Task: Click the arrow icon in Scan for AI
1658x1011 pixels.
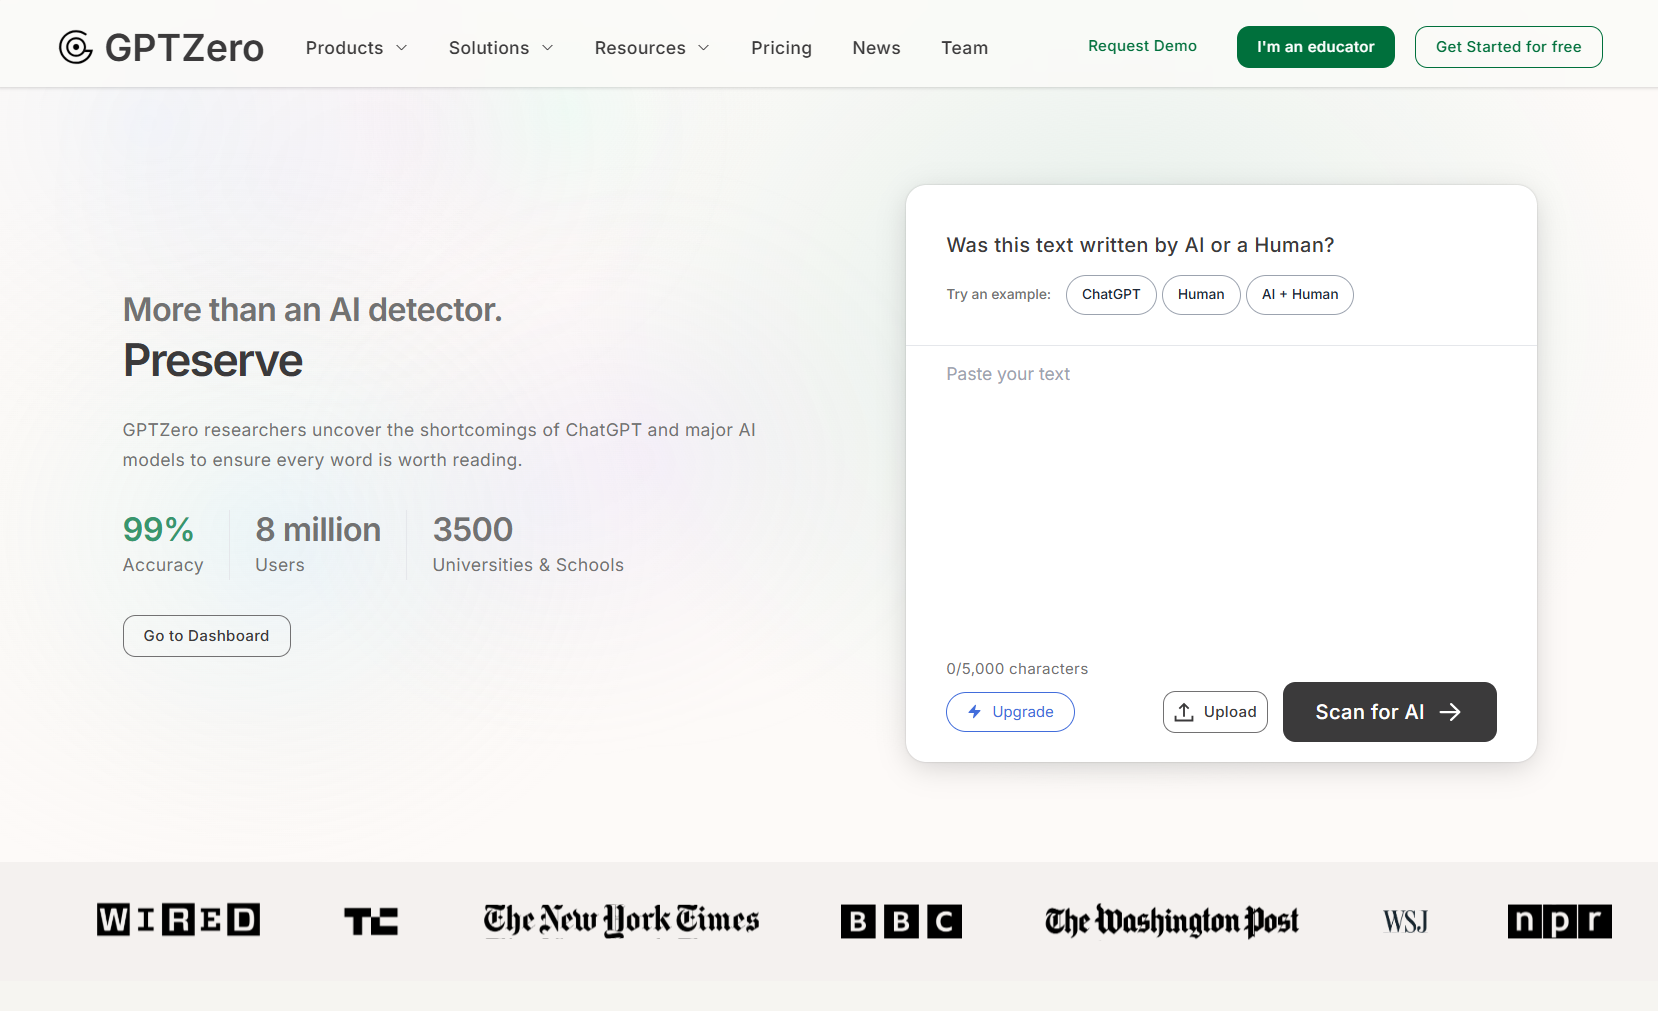Action: (x=1450, y=712)
